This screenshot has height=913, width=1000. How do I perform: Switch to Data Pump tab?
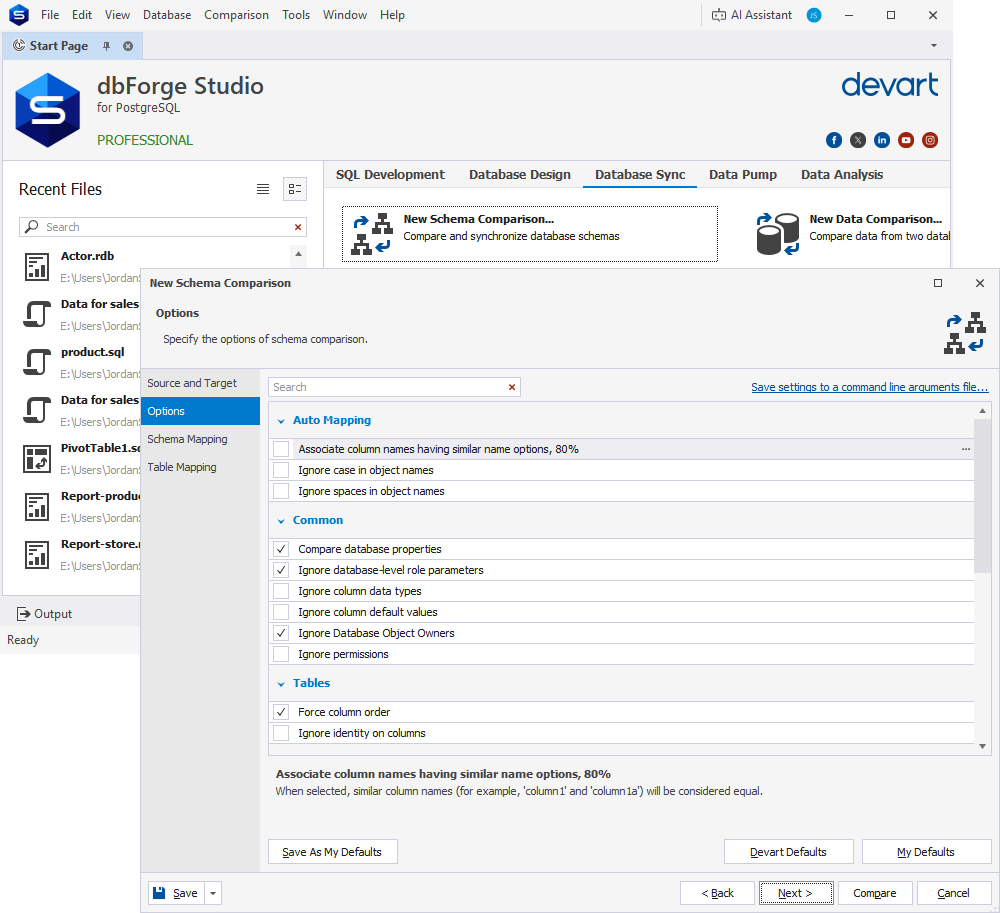coord(743,175)
